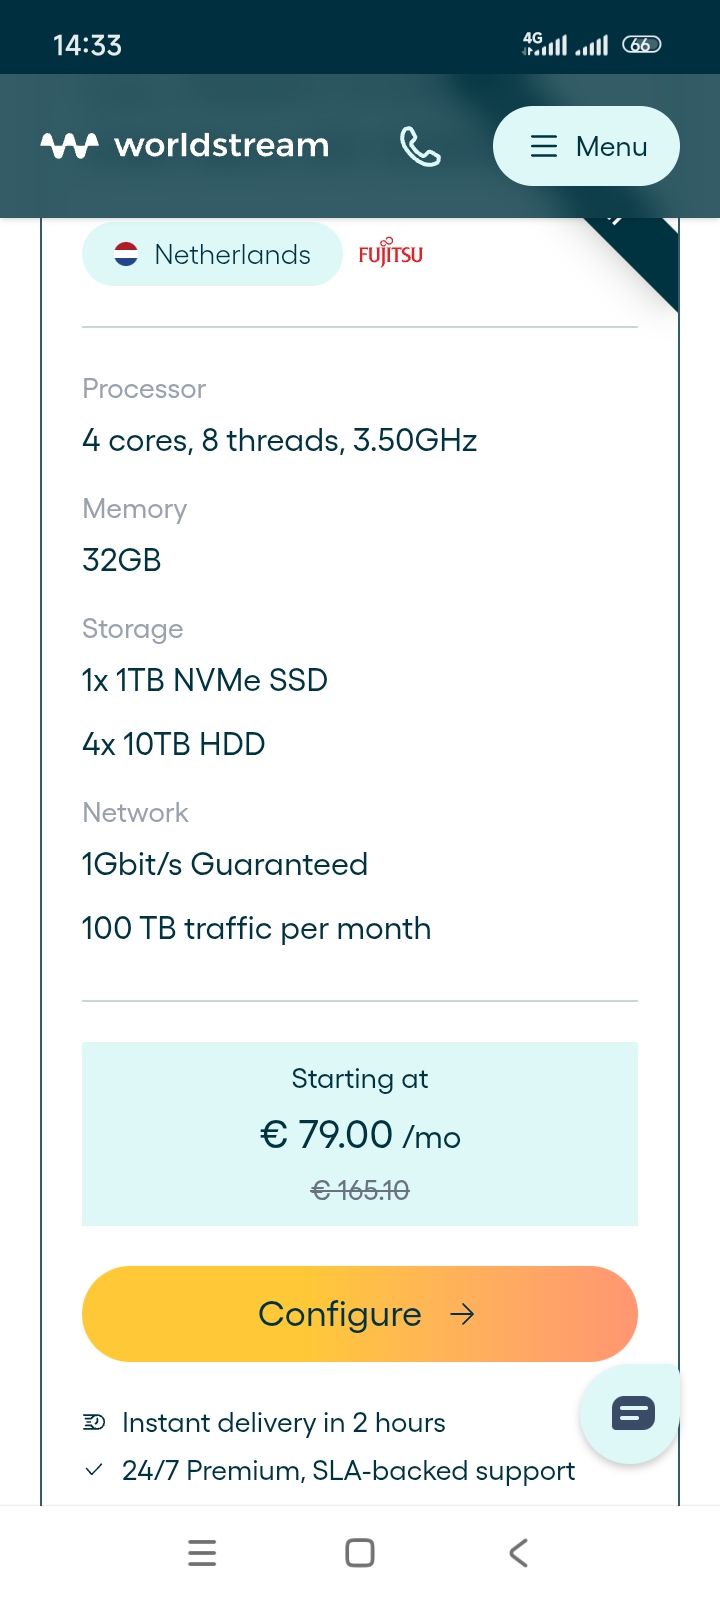Screen dimensions: 720x1600
Task: Tap the arrow on Configure button
Action: tap(462, 1314)
